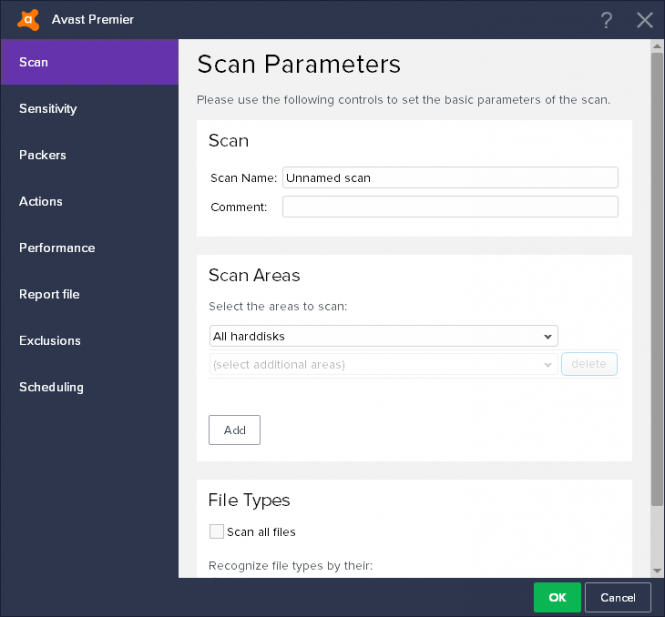Click the Avast logo icon
This screenshot has height=617, width=665.
[28, 20]
